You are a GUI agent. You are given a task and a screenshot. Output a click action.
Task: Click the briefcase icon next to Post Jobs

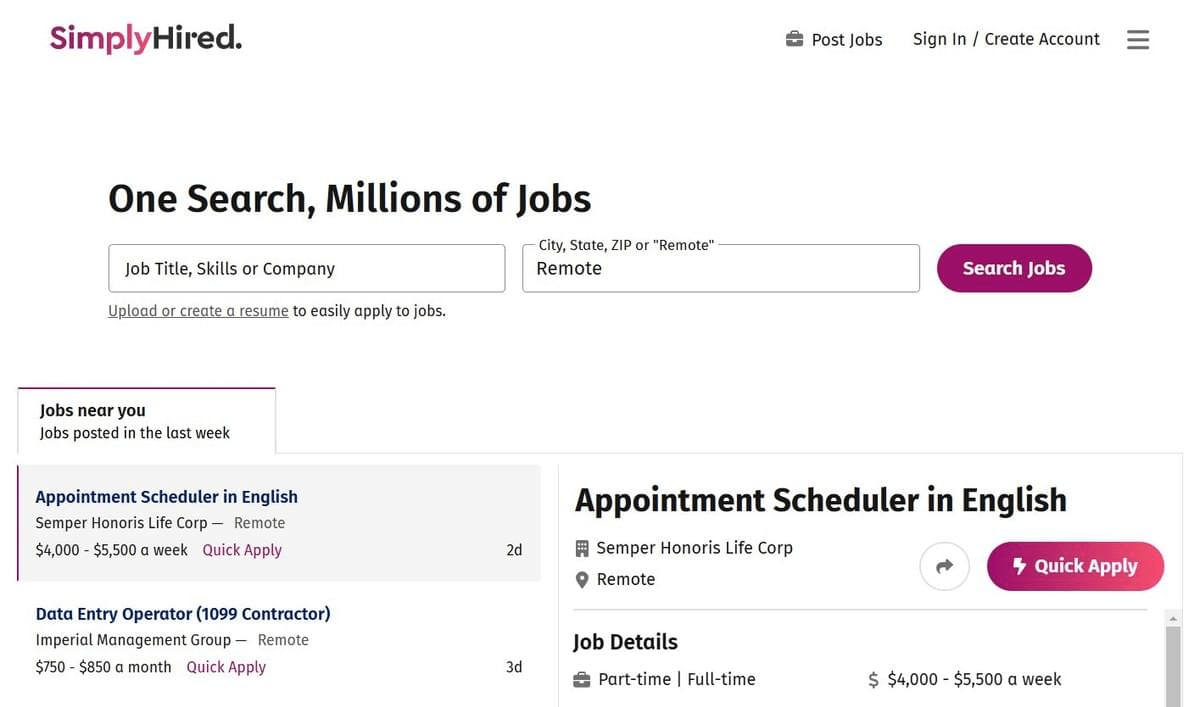794,39
